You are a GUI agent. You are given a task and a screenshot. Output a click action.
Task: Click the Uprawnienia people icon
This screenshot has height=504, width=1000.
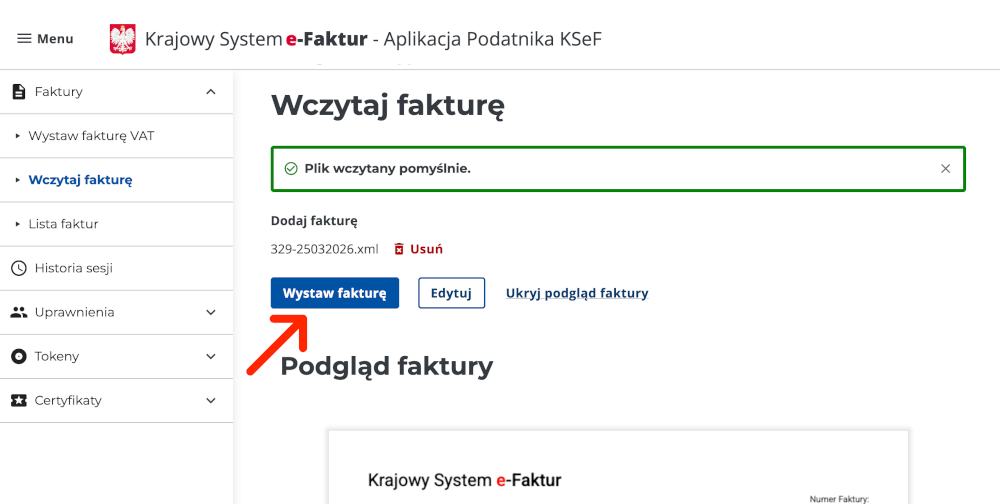(18, 312)
